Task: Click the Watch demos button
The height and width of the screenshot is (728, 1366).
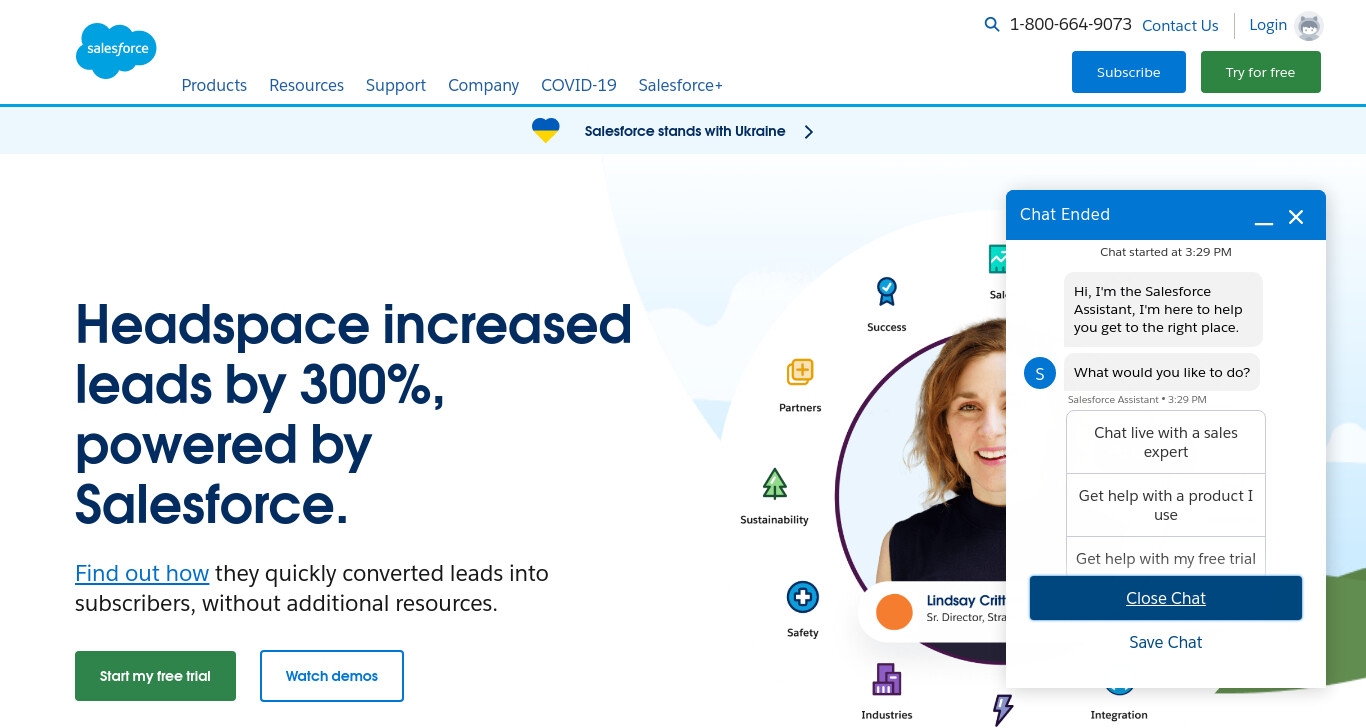Action: [332, 676]
